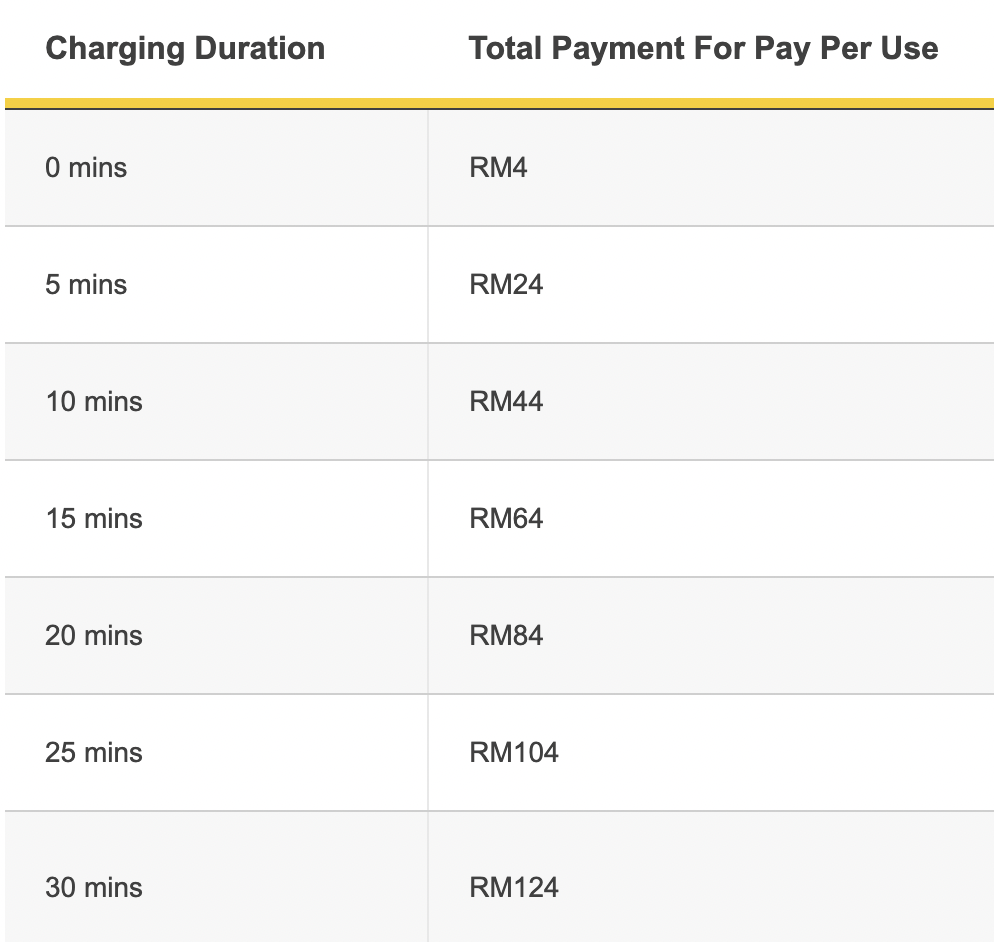The height and width of the screenshot is (942, 994).
Task: Click the "20 mins" duration cell
Action: click(x=94, y=636)
